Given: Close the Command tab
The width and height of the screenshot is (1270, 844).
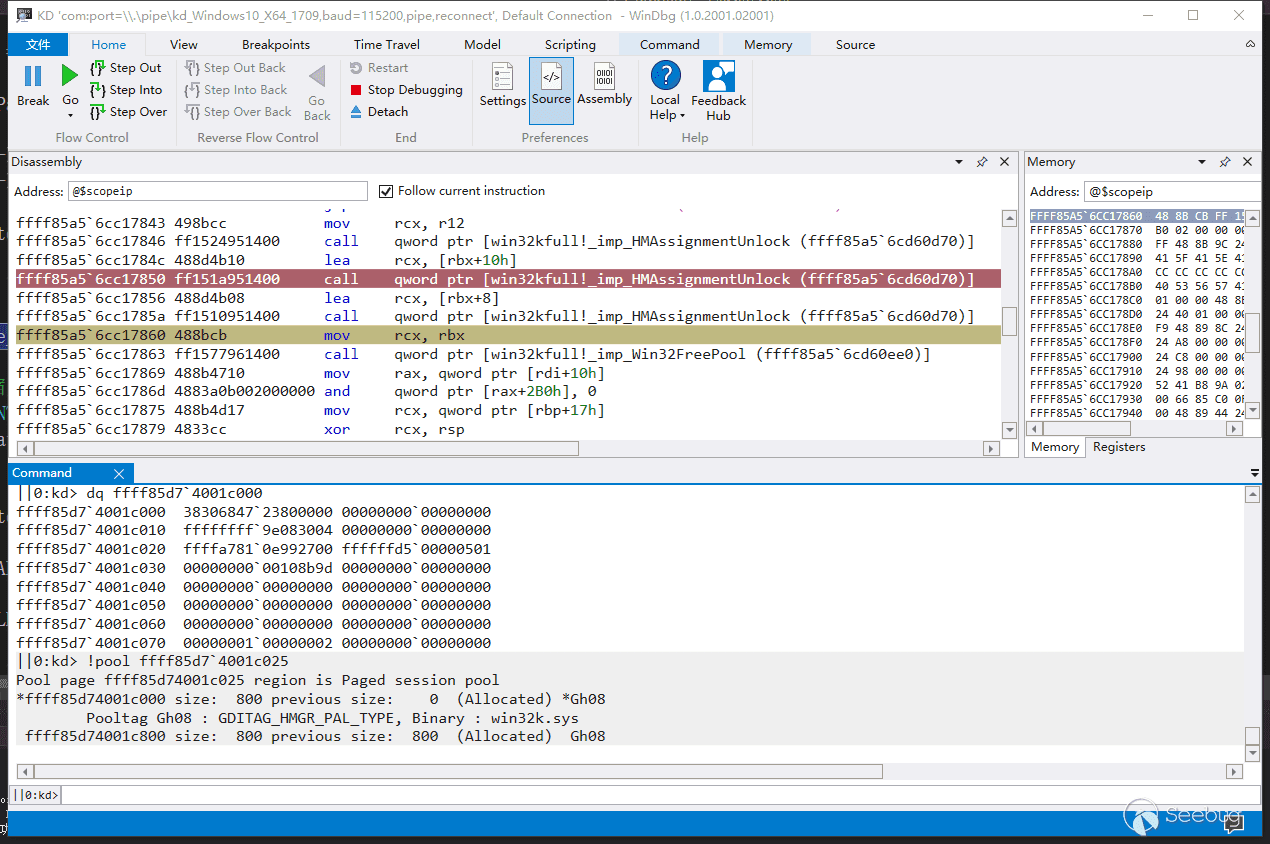Looking at the screenshot, I should click(119, 473).
